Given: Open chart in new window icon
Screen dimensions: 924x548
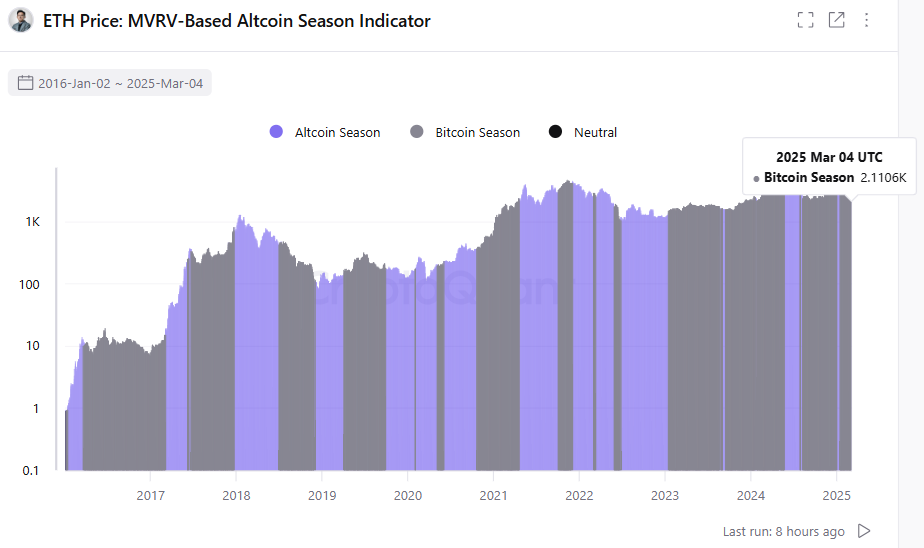Looking at the screenshot, I should 837,20.
